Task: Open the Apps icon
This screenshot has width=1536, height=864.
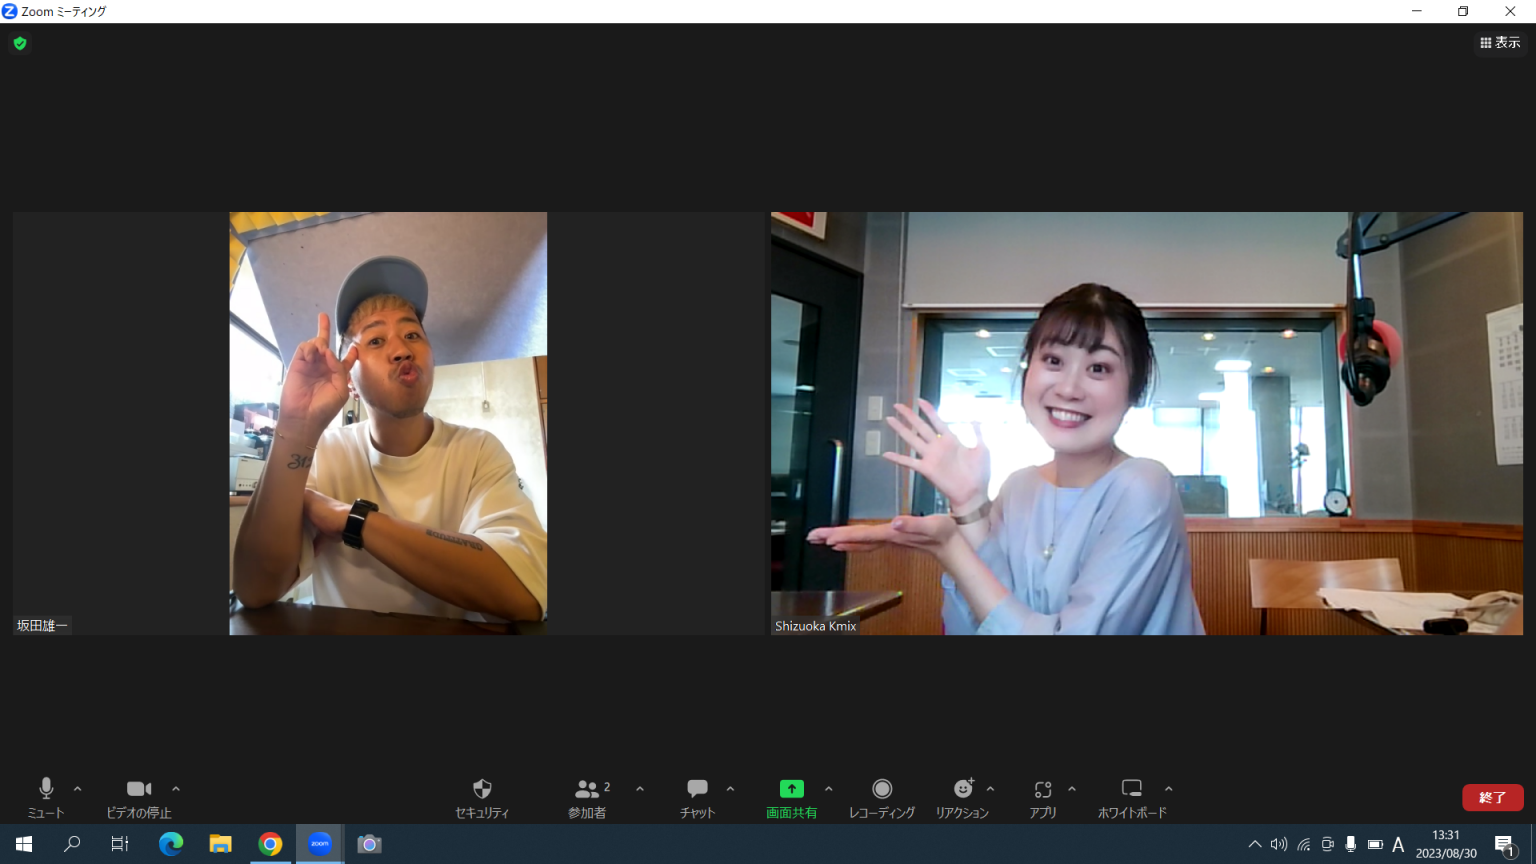Action: (1043, 789)
